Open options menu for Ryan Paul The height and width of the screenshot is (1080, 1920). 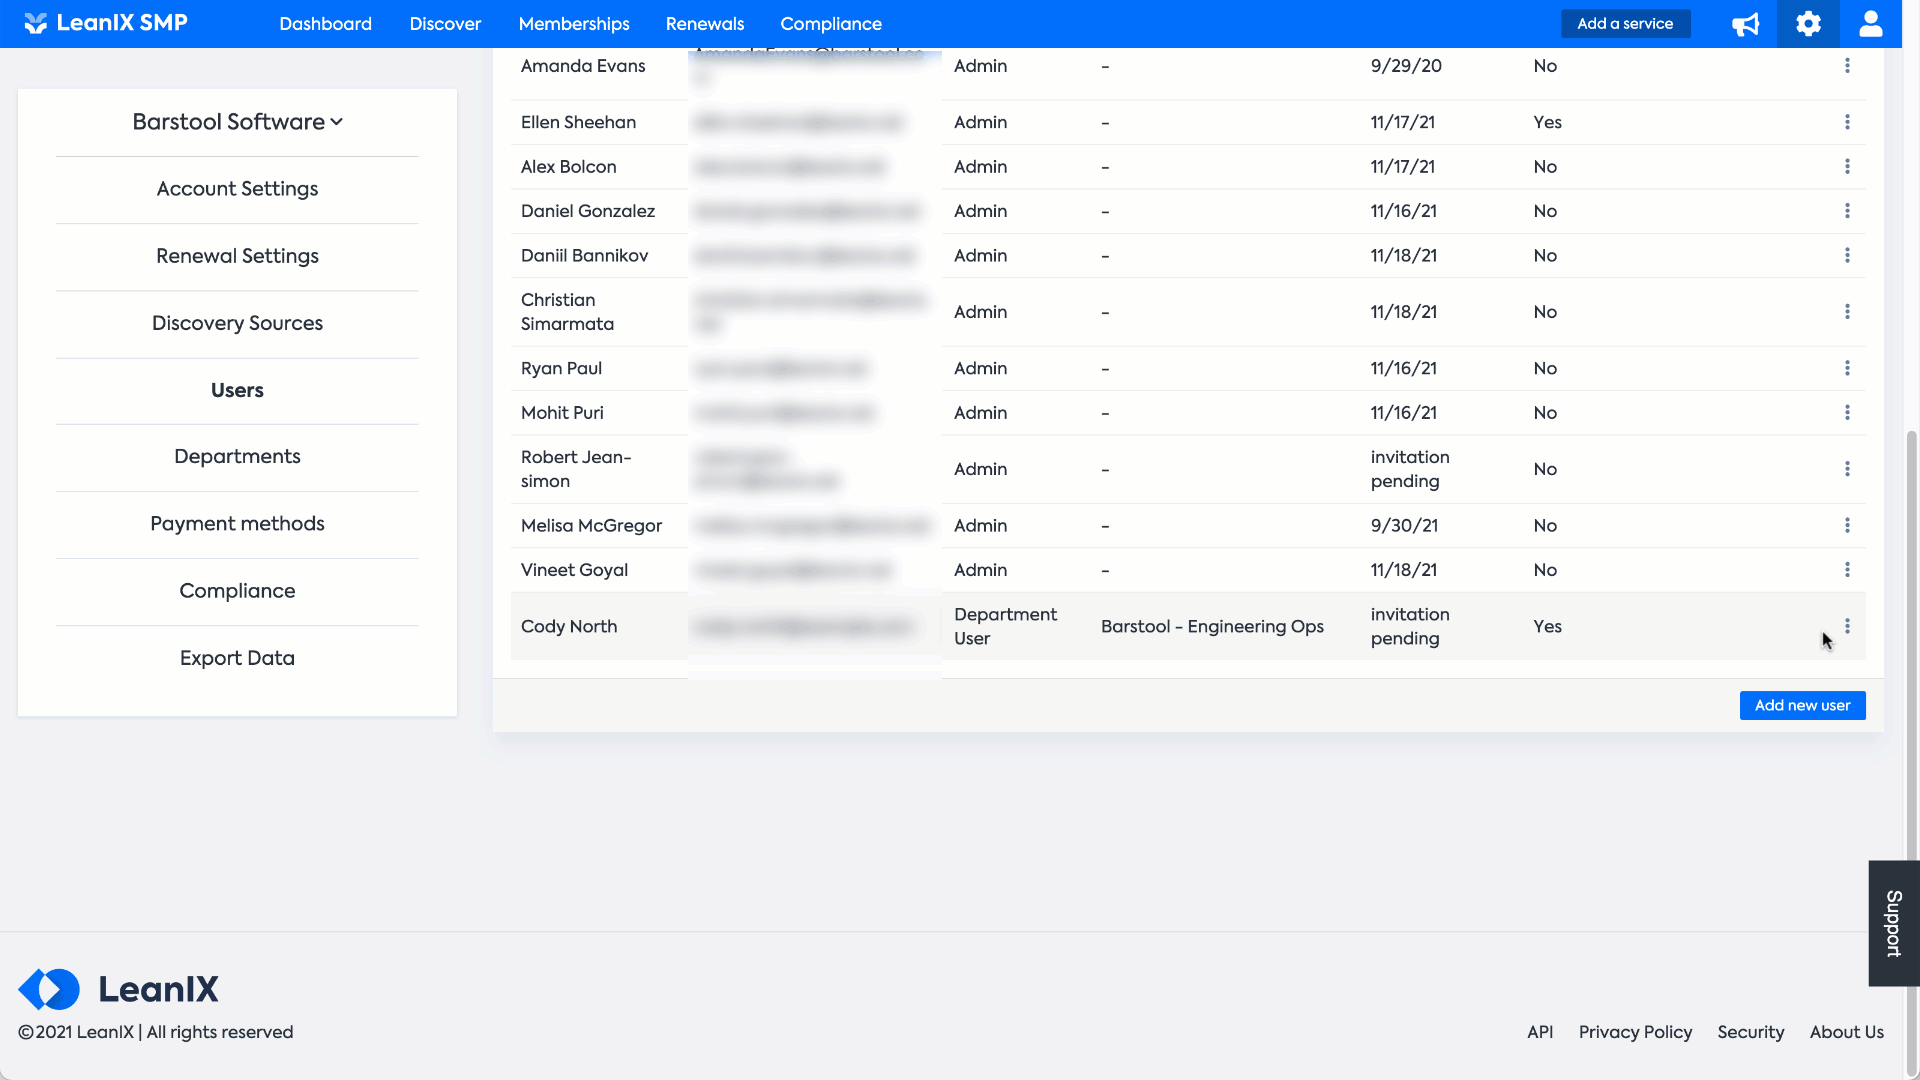coord(1847,368)
